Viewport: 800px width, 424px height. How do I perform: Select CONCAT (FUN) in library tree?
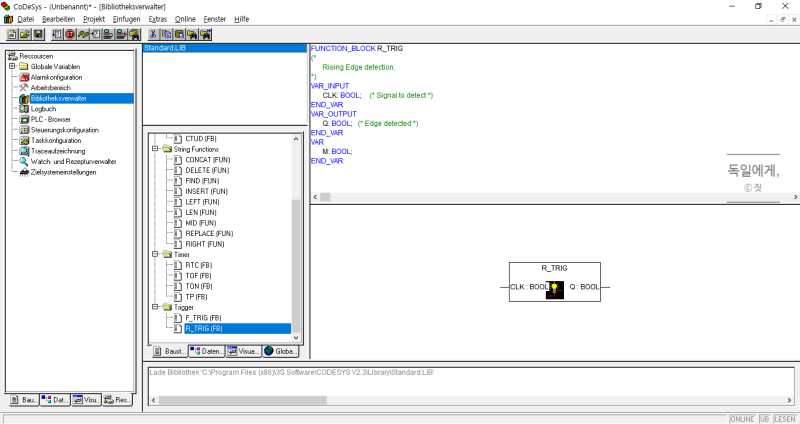(x=208, y=160)
